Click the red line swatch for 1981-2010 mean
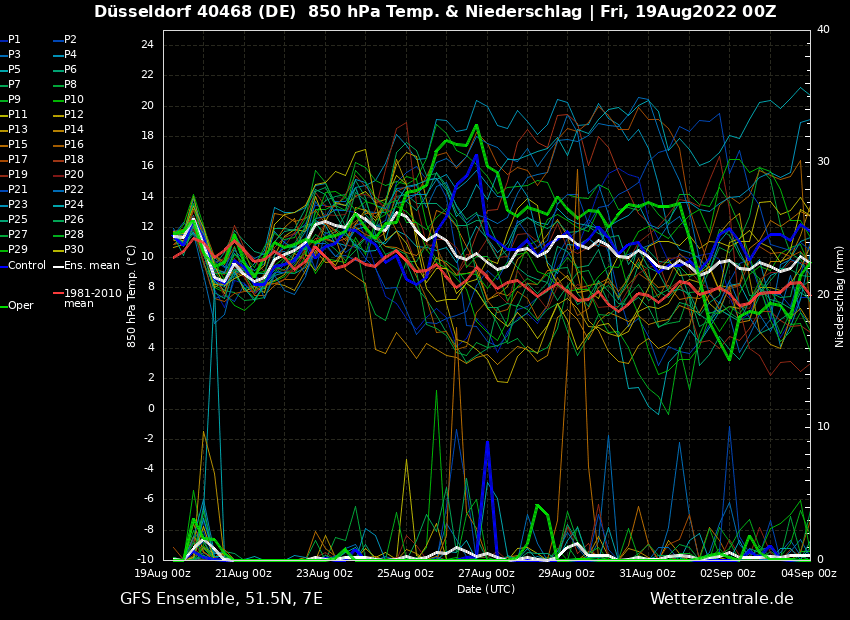Screen dimensions: 850x620 tap(58, 294)
